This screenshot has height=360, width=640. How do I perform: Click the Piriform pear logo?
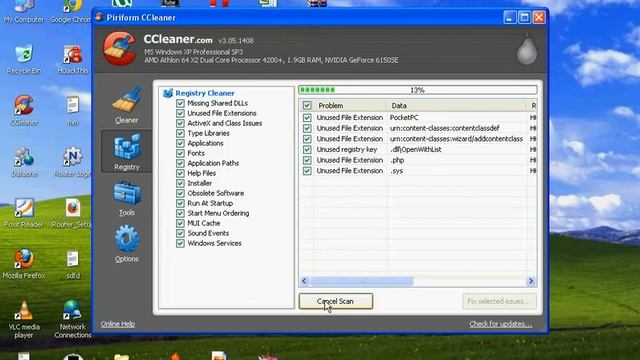(x=527, y=50)
